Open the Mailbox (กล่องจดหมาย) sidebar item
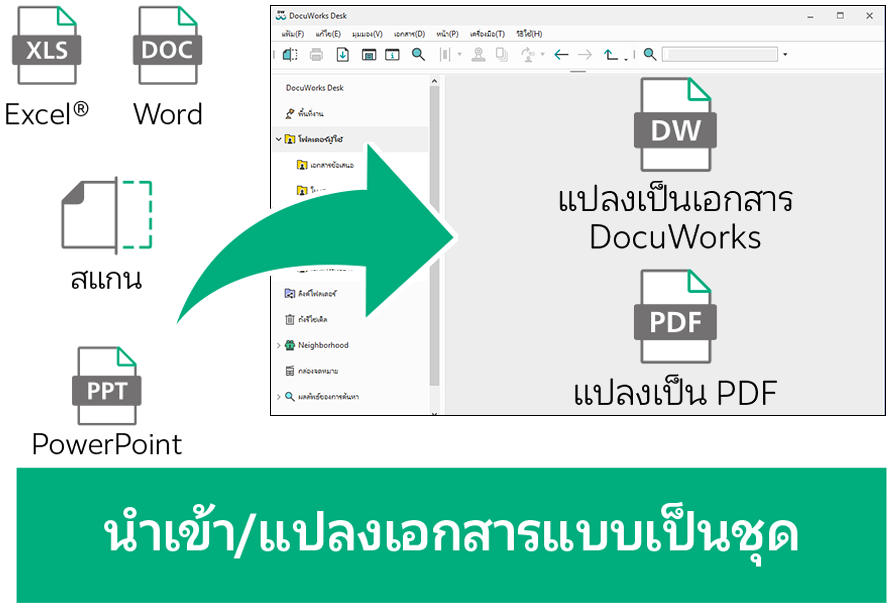896x607 pixels. click(310, 371)
